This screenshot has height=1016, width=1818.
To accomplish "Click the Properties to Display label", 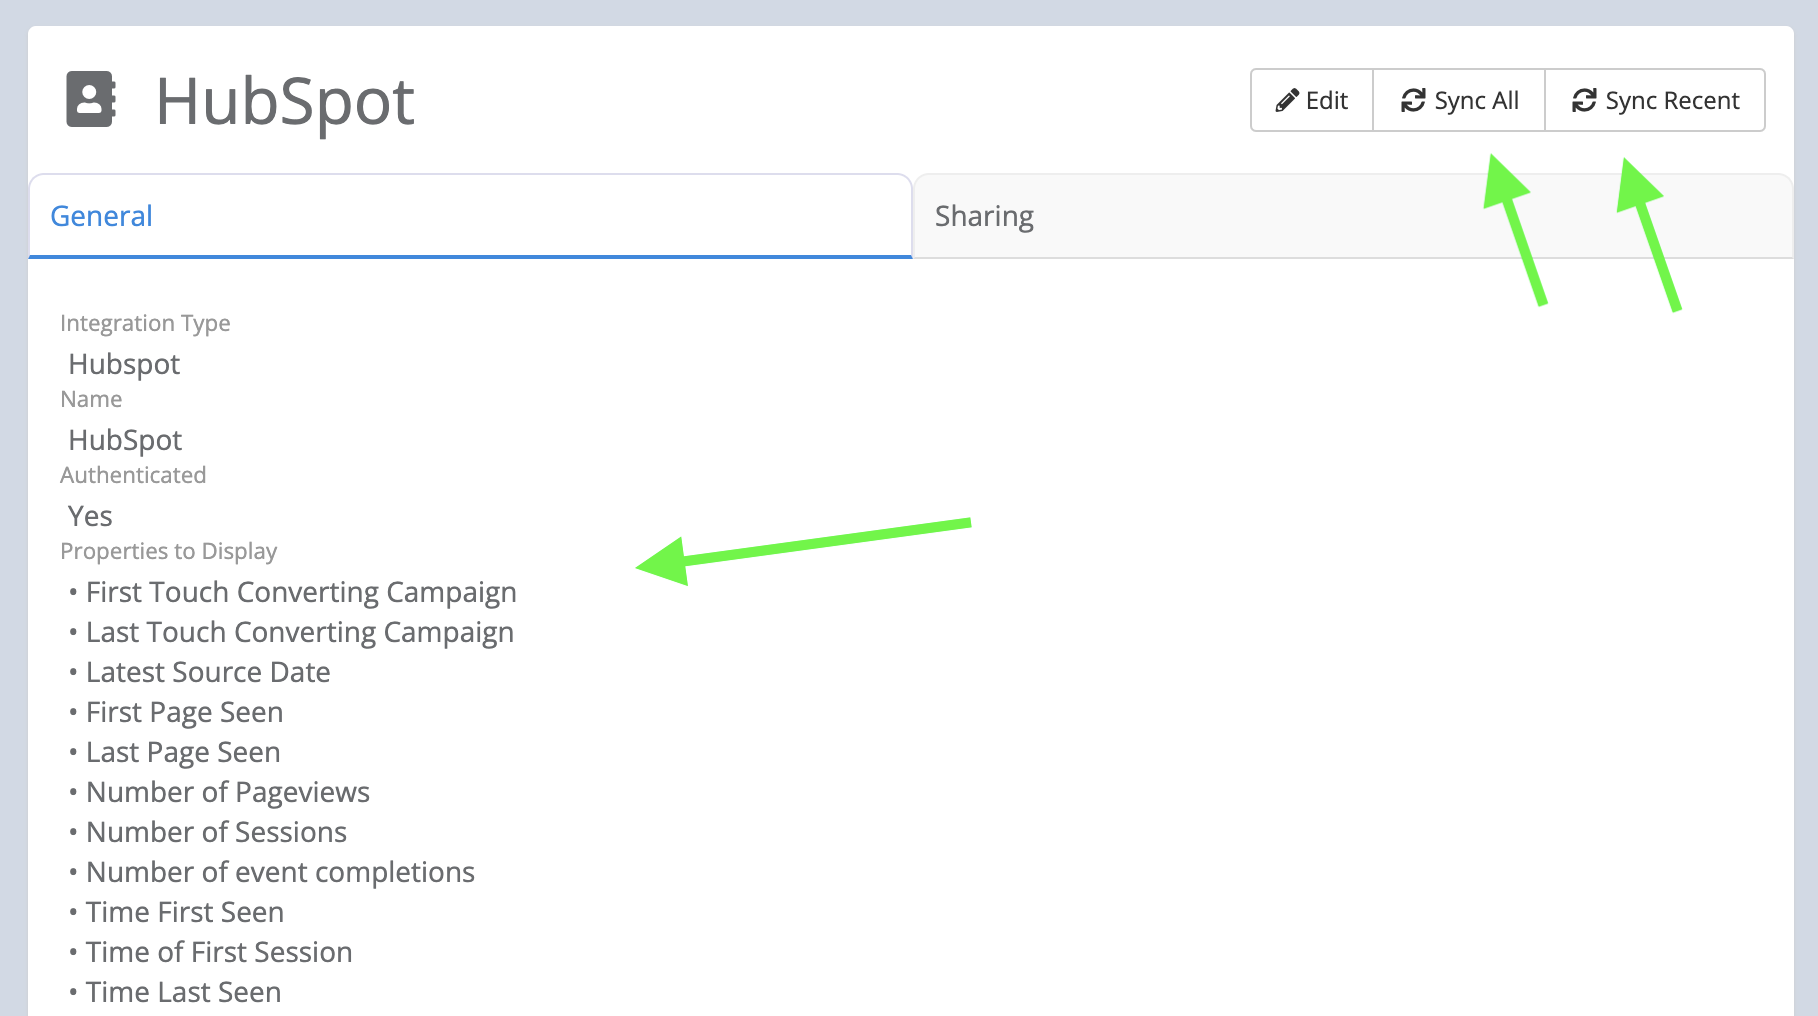I will (168, 551).
